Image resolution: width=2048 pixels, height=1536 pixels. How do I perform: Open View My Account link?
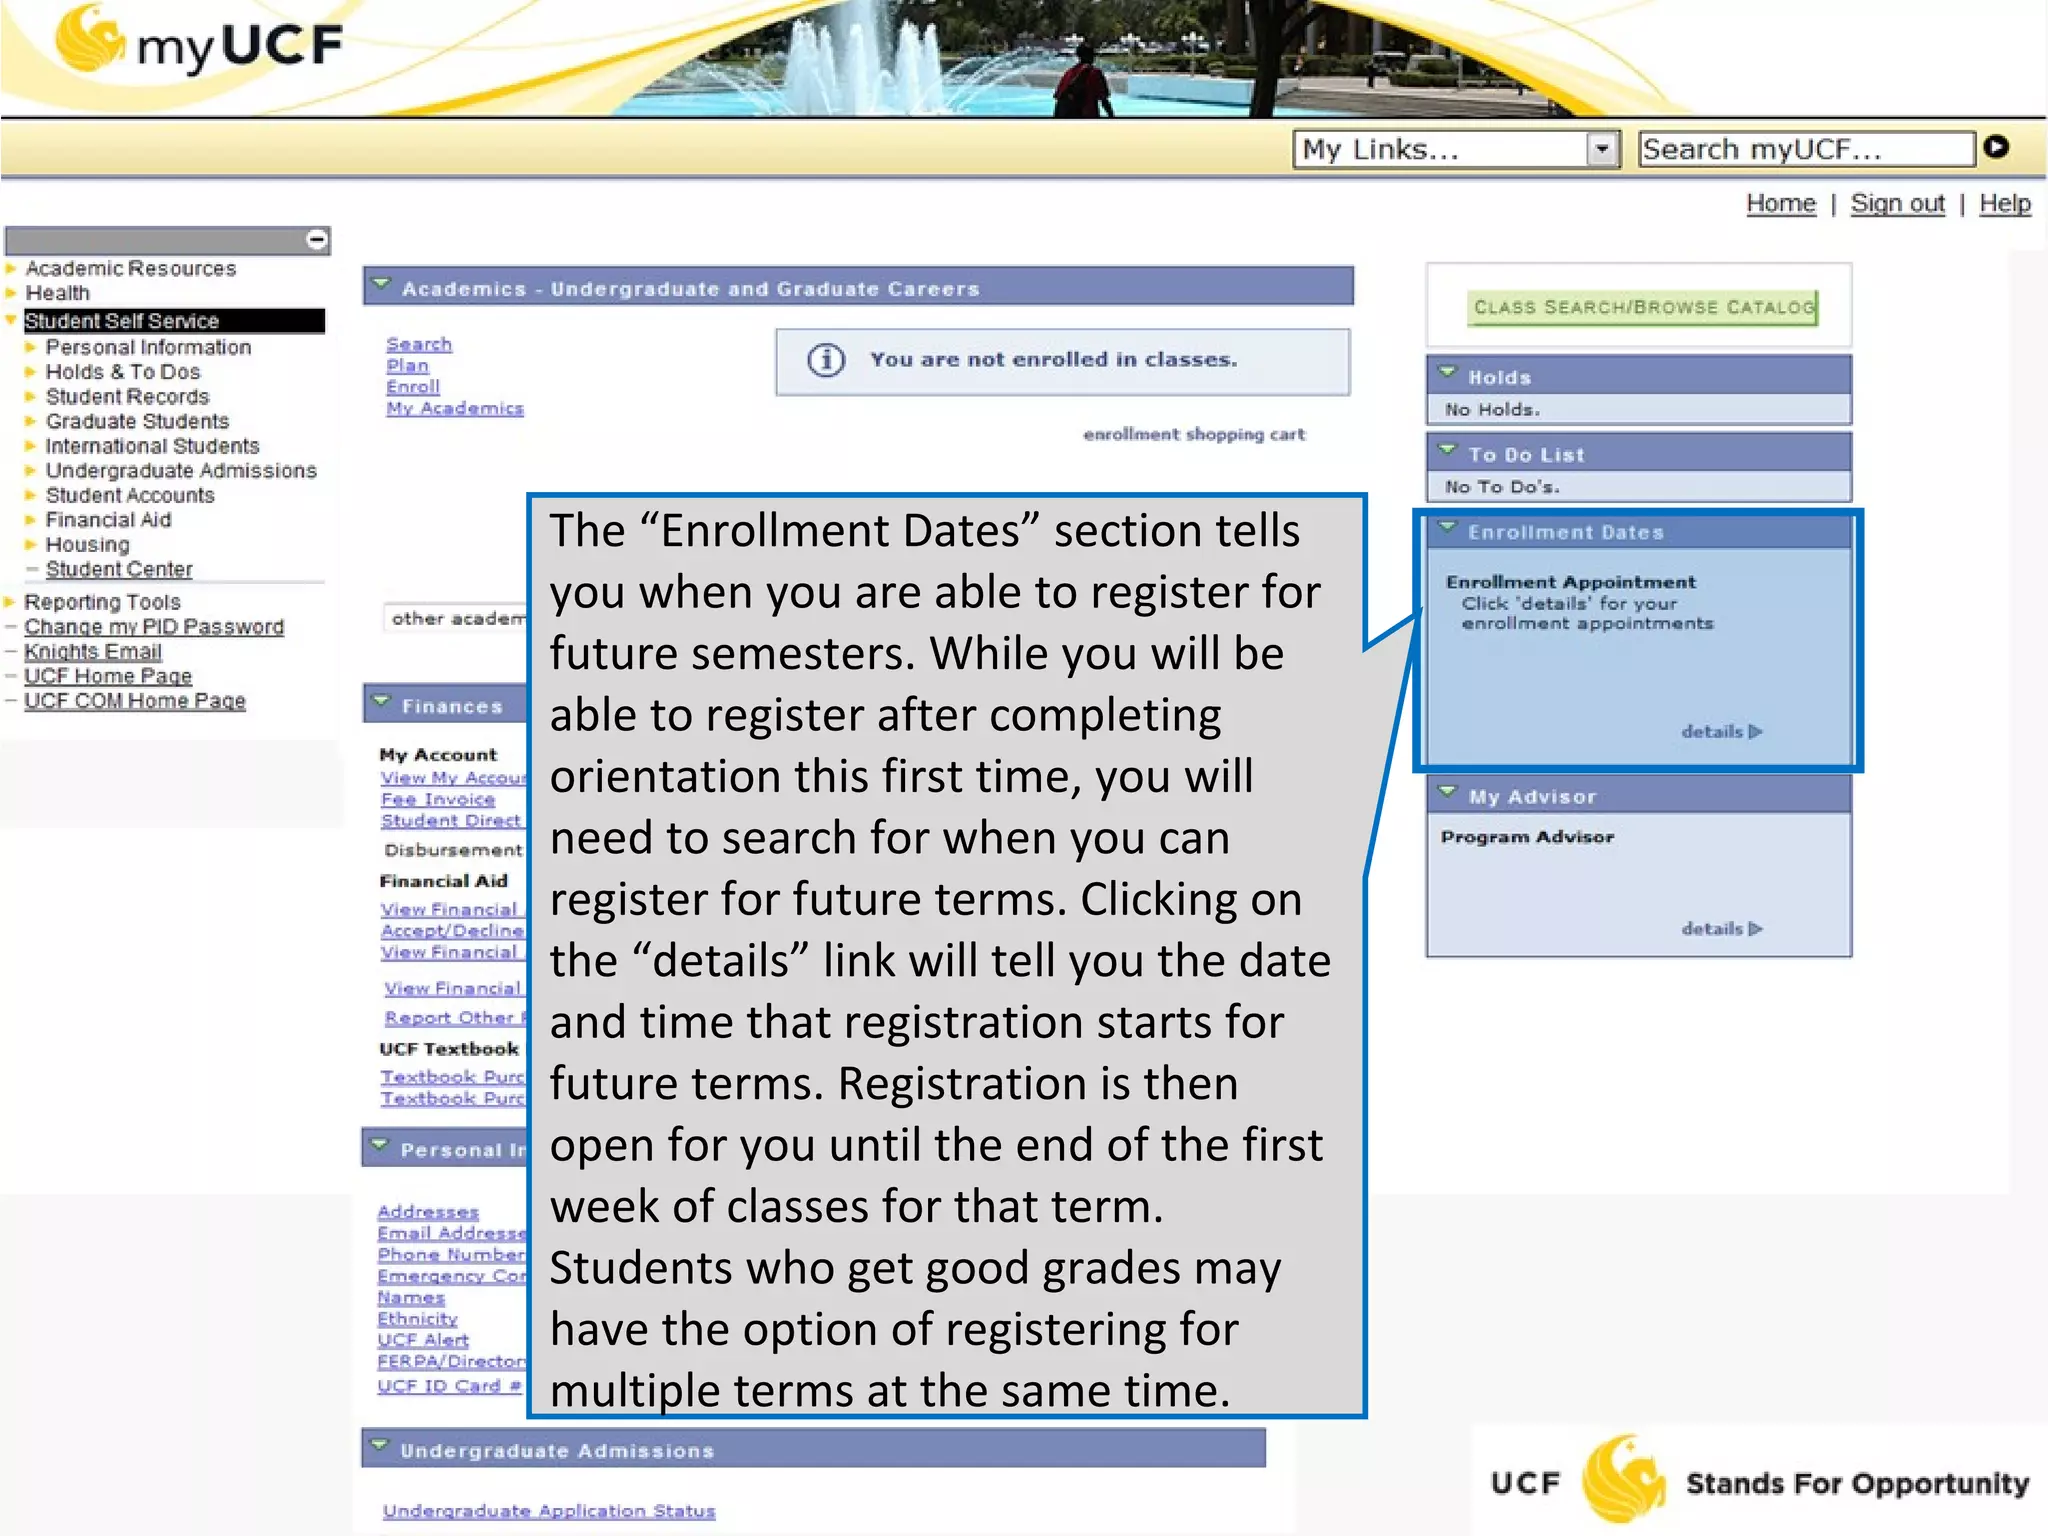point(453,778)
